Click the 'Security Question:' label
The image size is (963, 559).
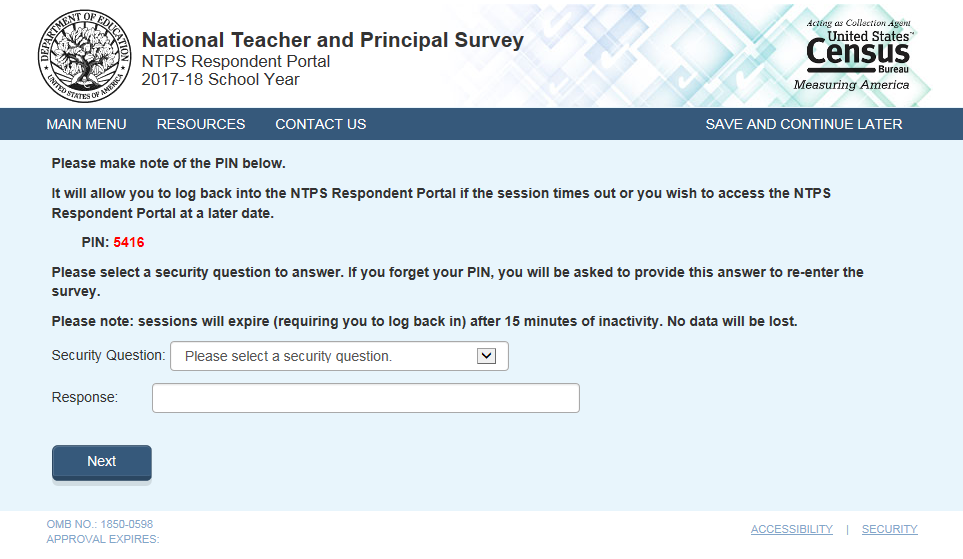click(108, 355)
